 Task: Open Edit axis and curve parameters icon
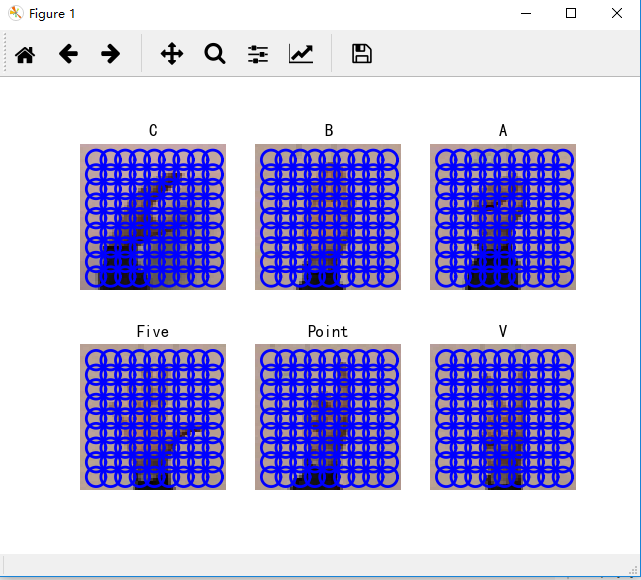pyautogui.click(x=301, y=54)
